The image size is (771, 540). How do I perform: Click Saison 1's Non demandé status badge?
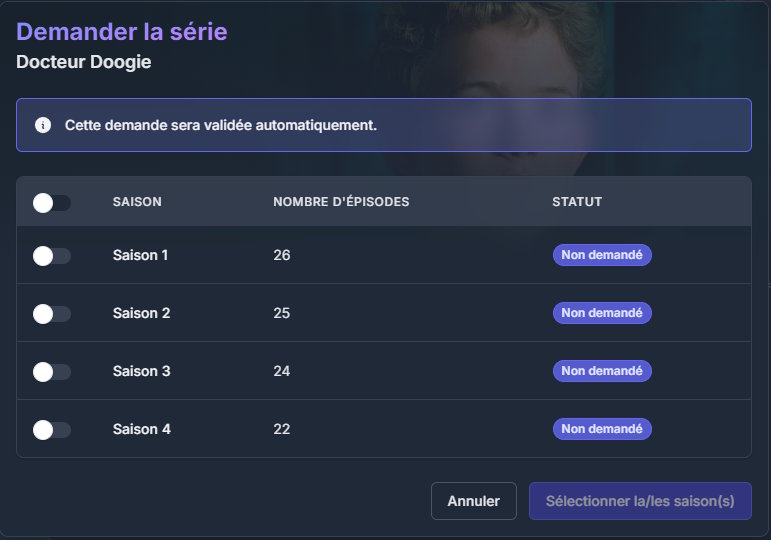[602, 255]
